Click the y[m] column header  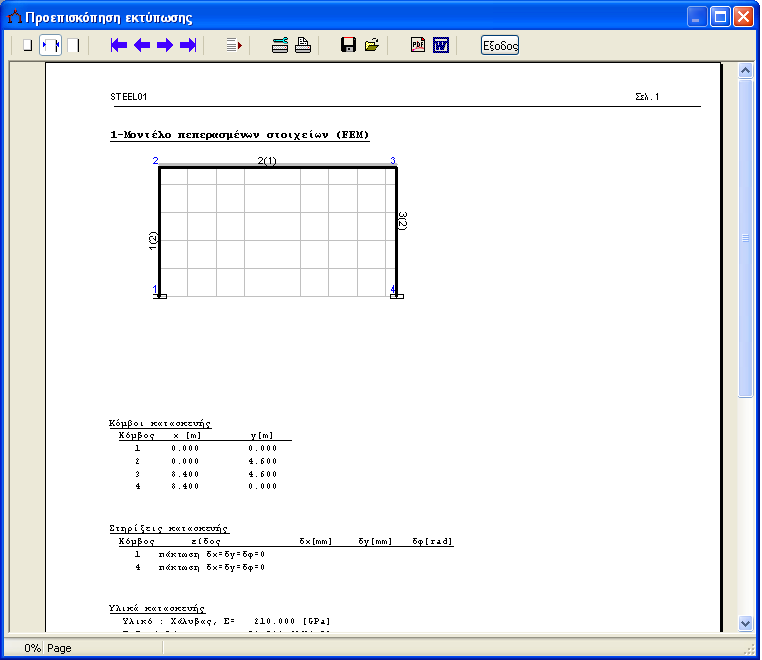(262, 435)
